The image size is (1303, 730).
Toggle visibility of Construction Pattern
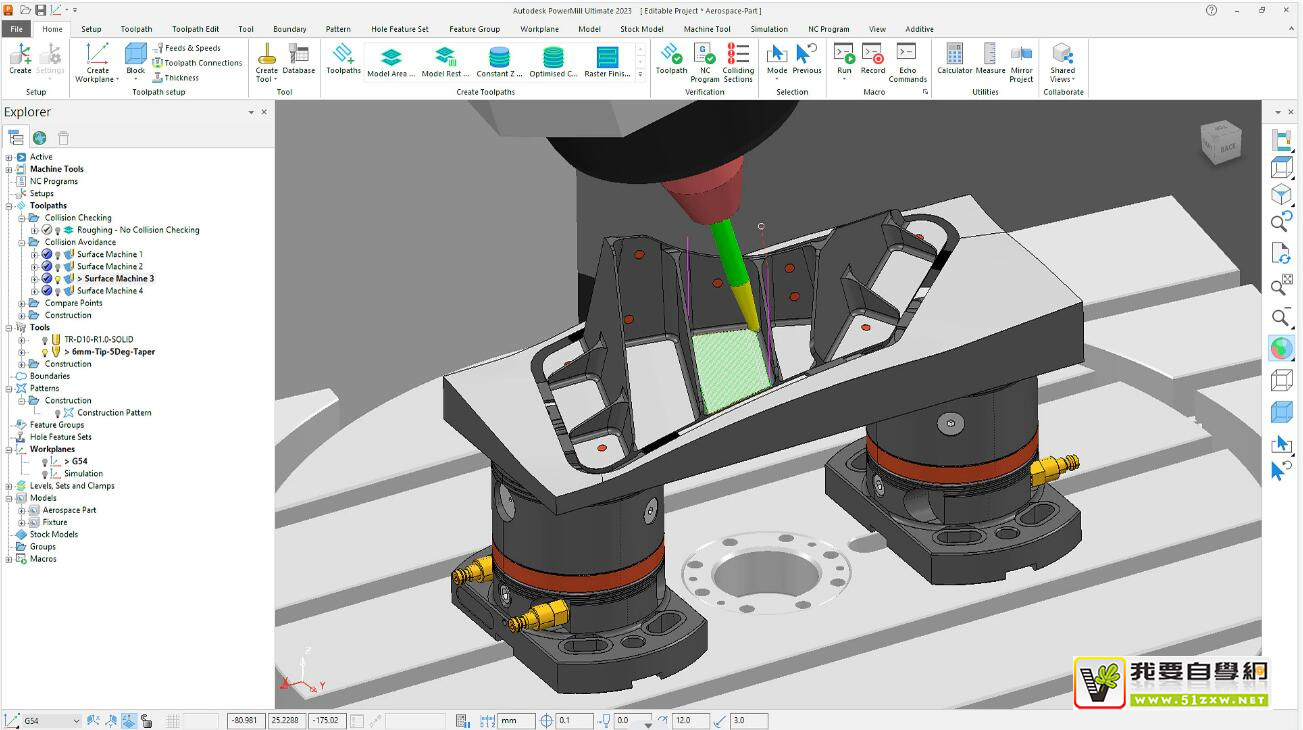58,413
